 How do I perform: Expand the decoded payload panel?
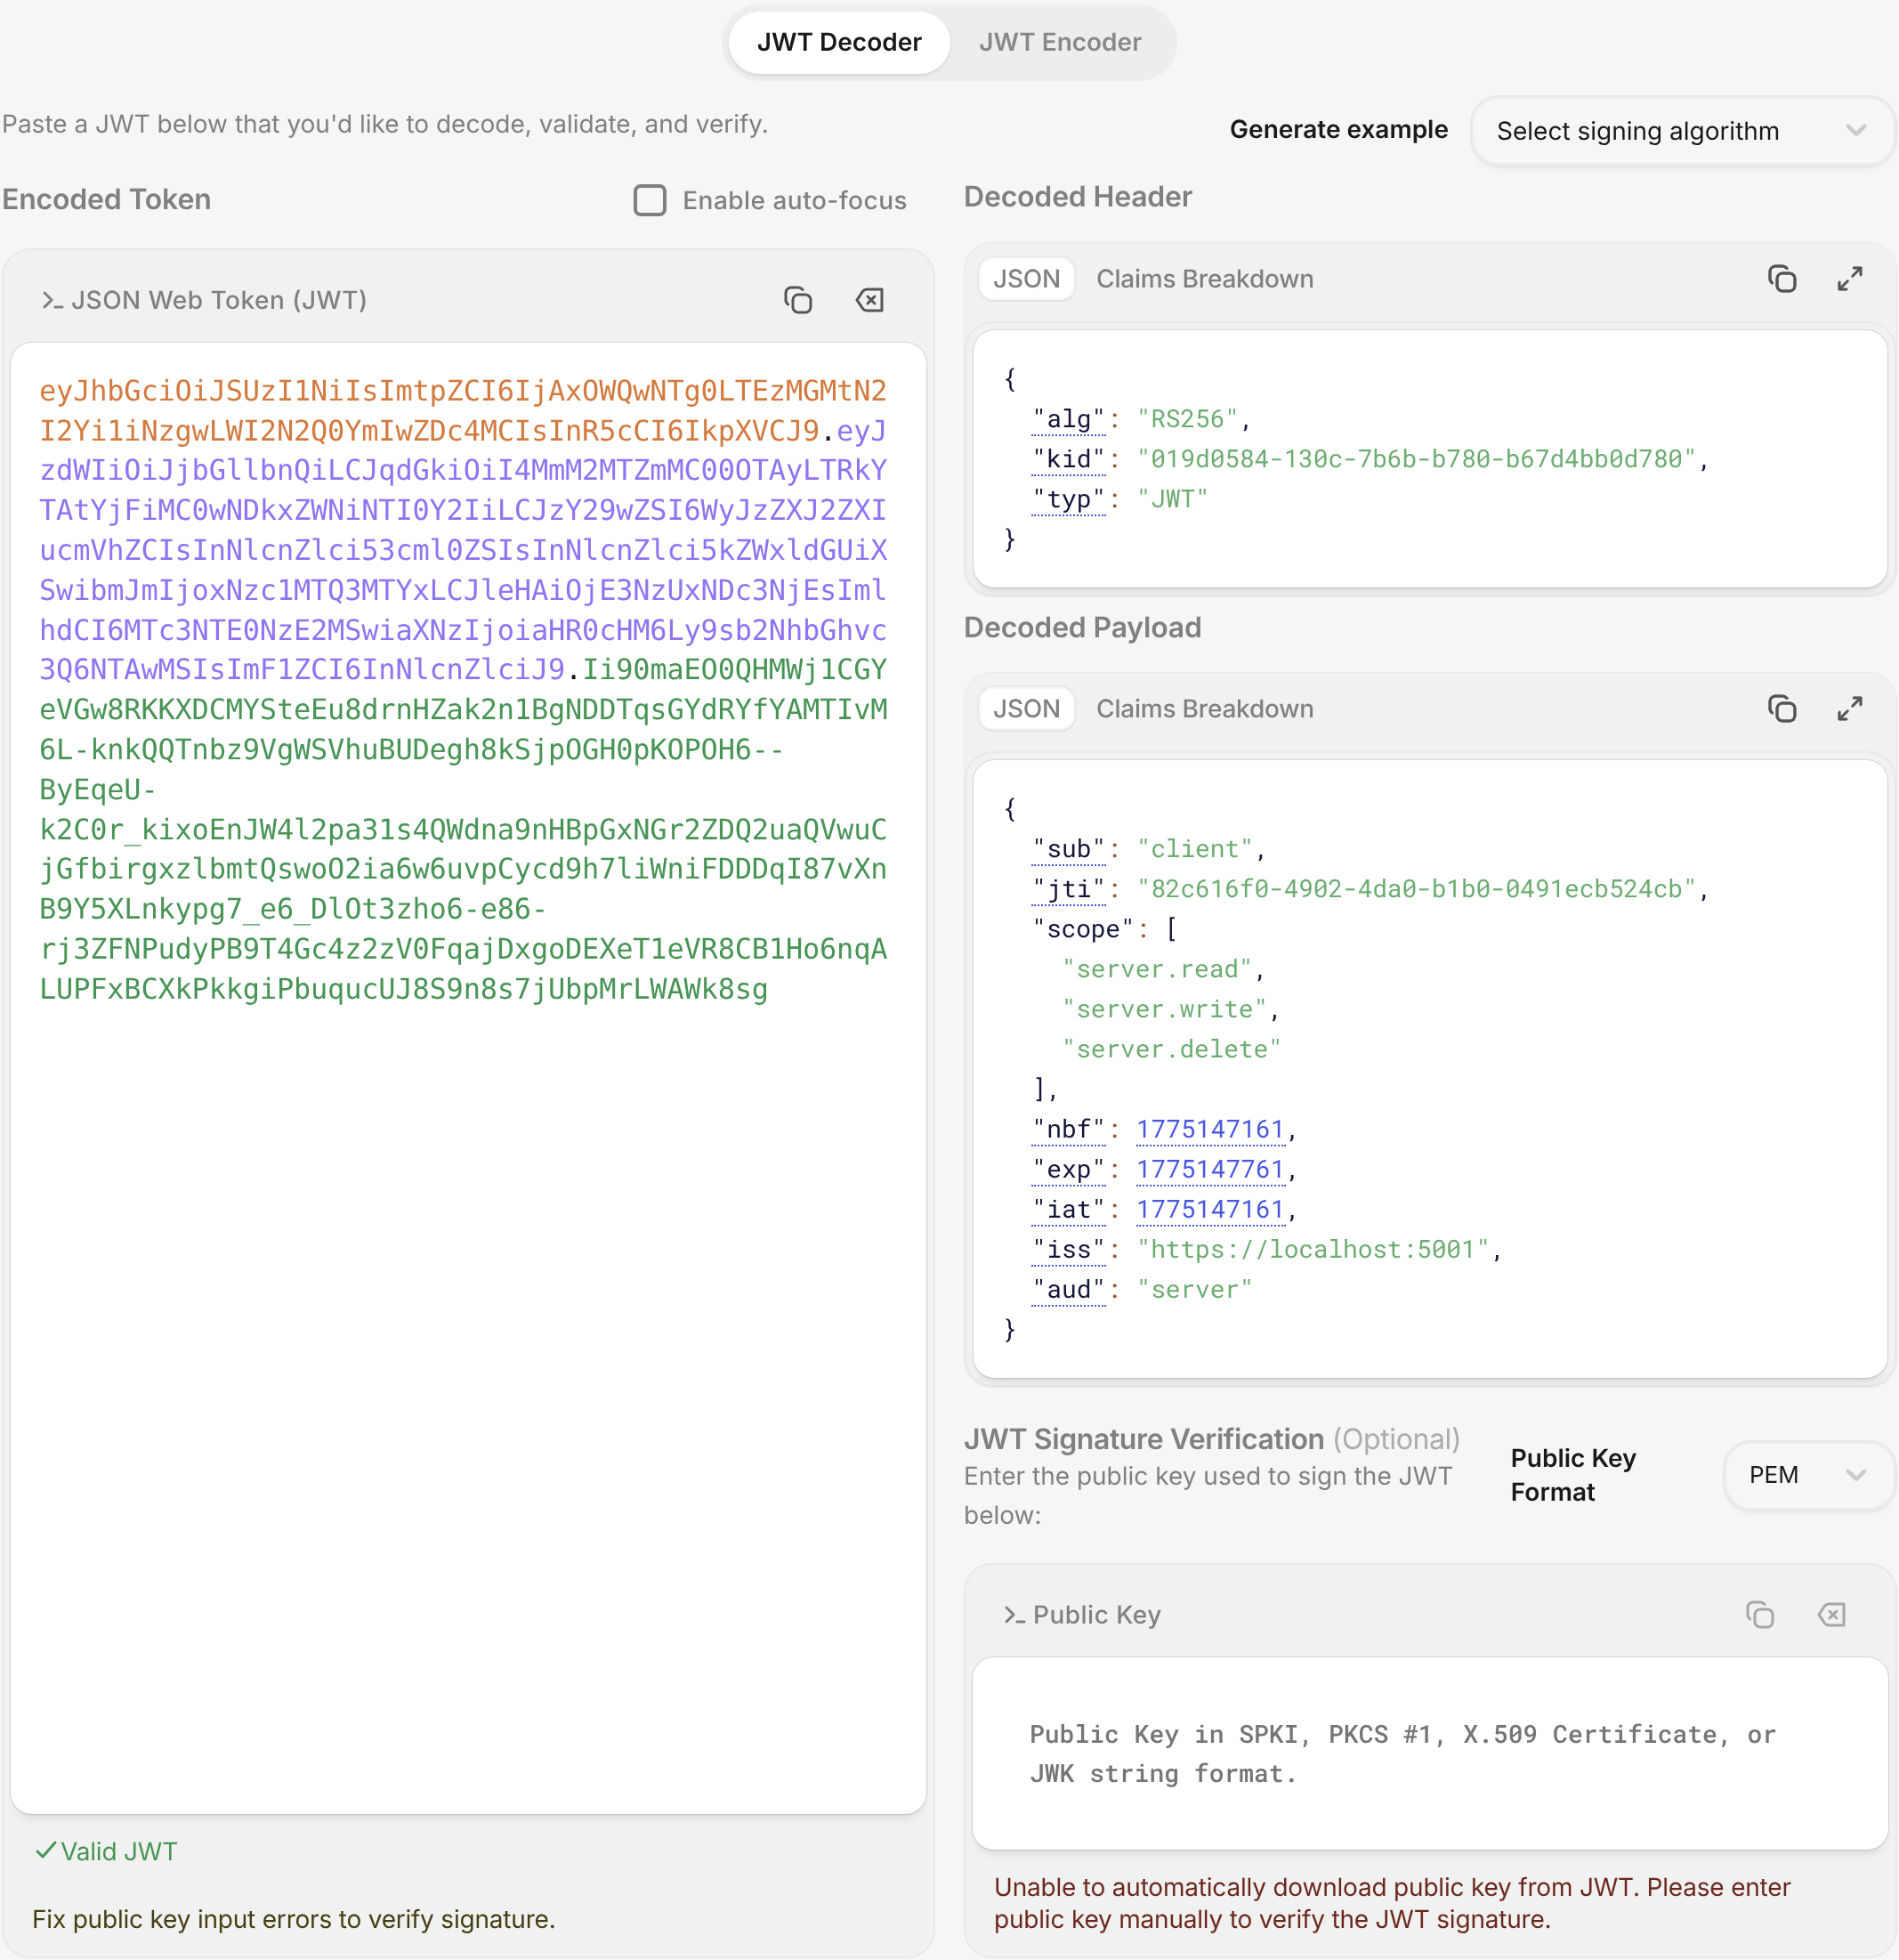1849,709
